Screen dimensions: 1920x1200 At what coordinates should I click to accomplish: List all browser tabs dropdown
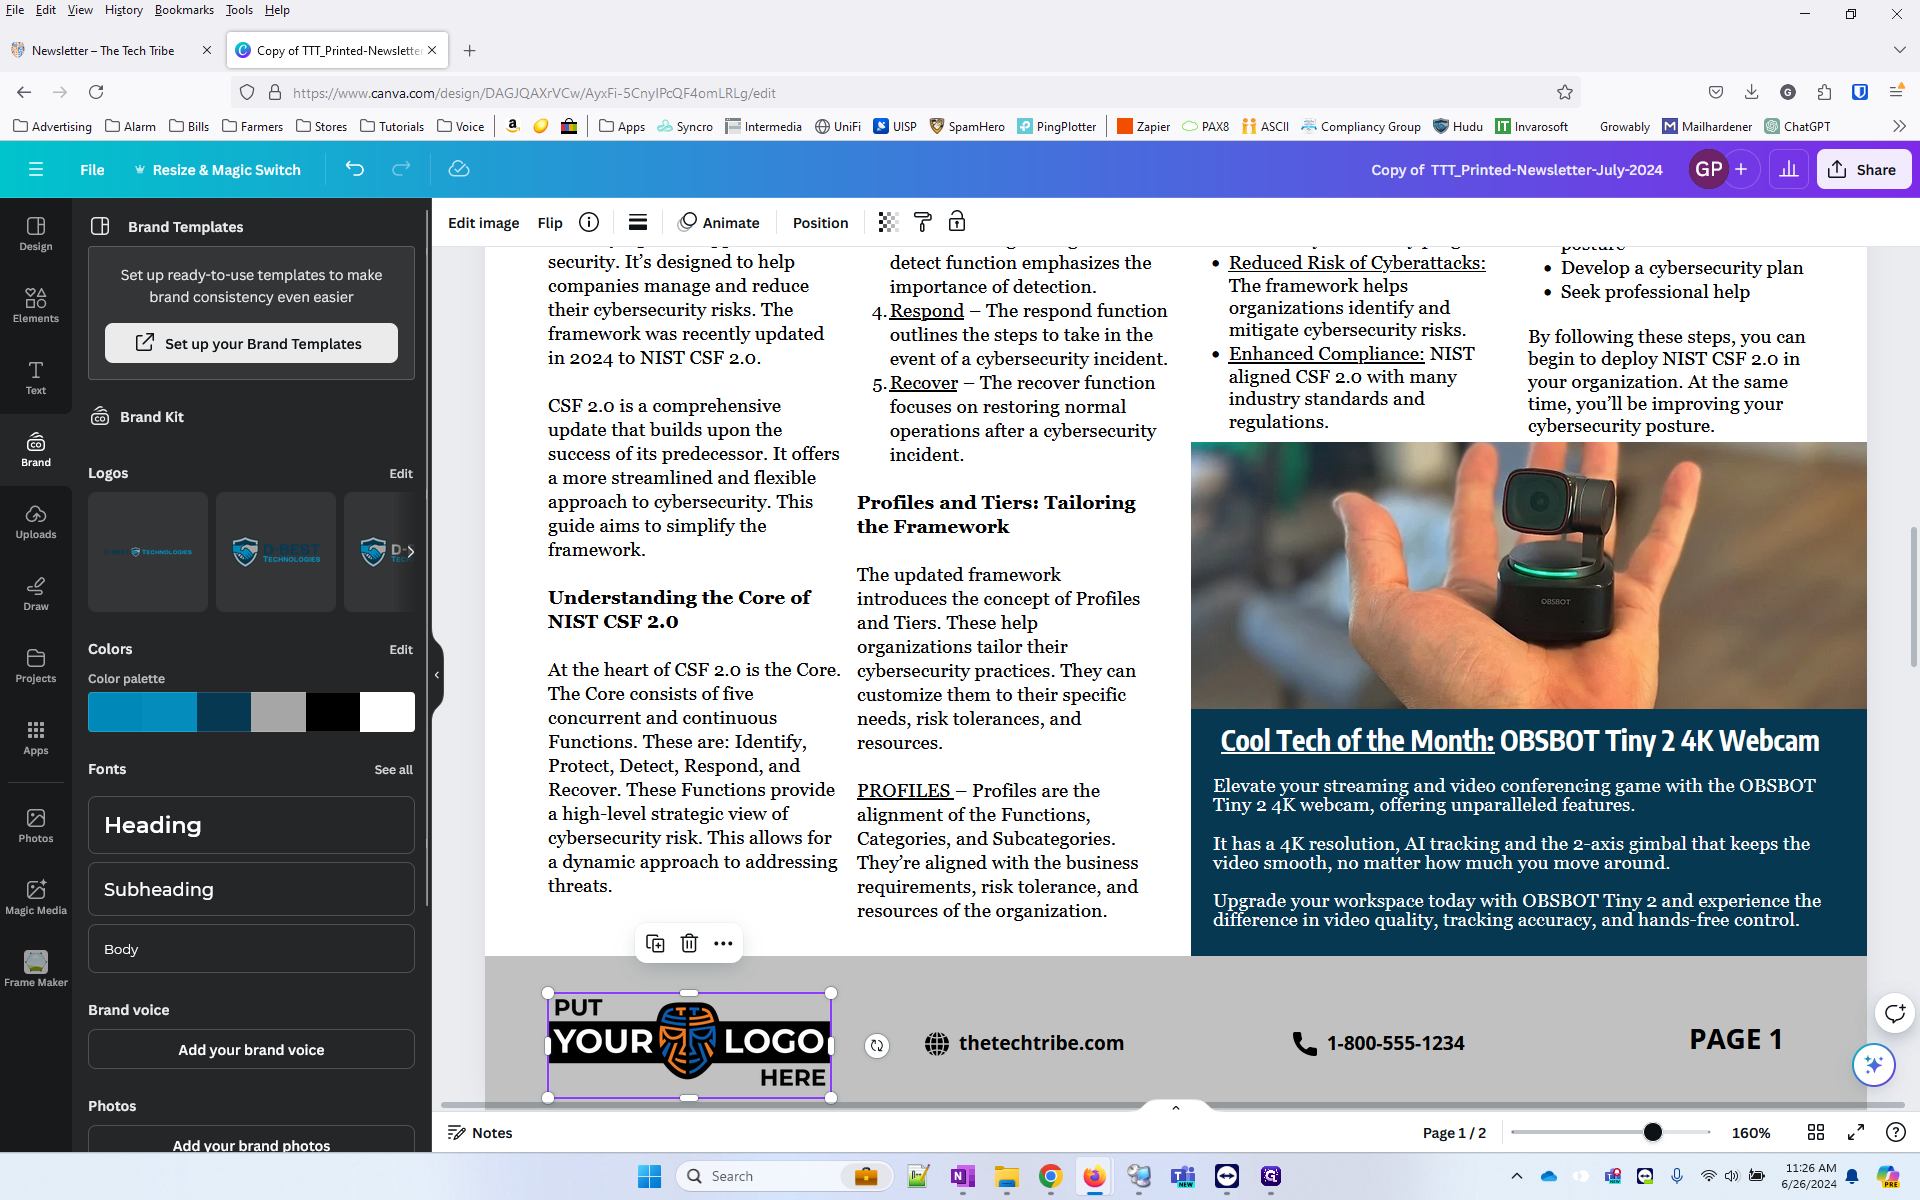tap(1899, 50)
